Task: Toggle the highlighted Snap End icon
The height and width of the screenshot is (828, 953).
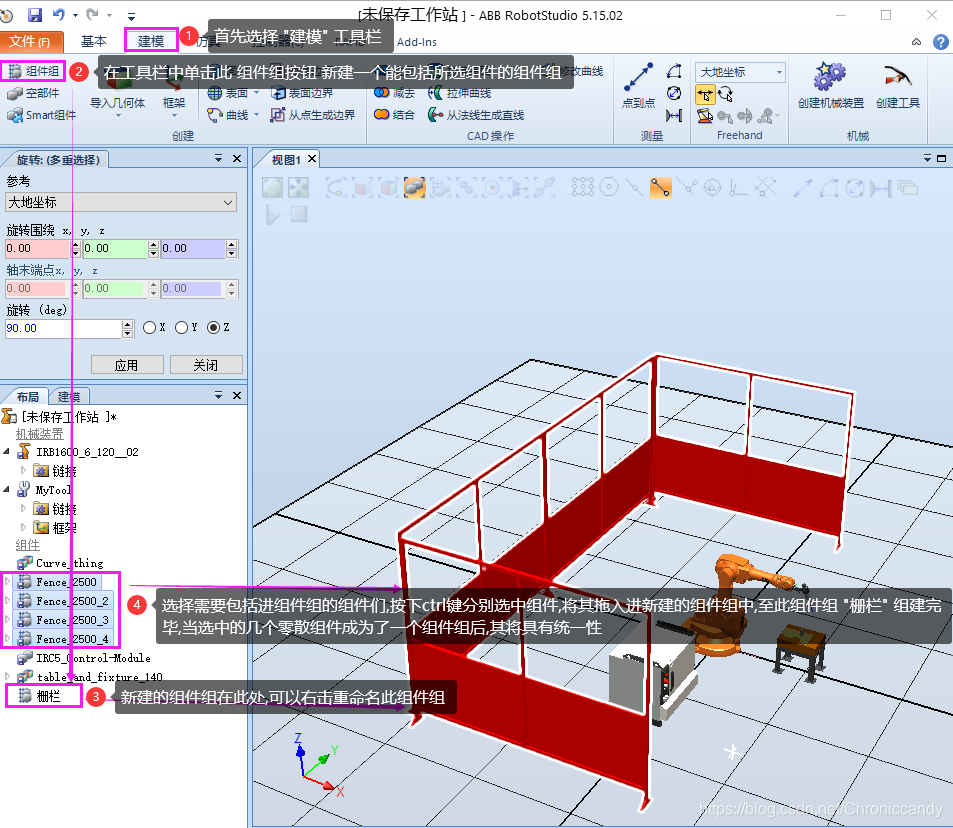Action: click(661, 187)
